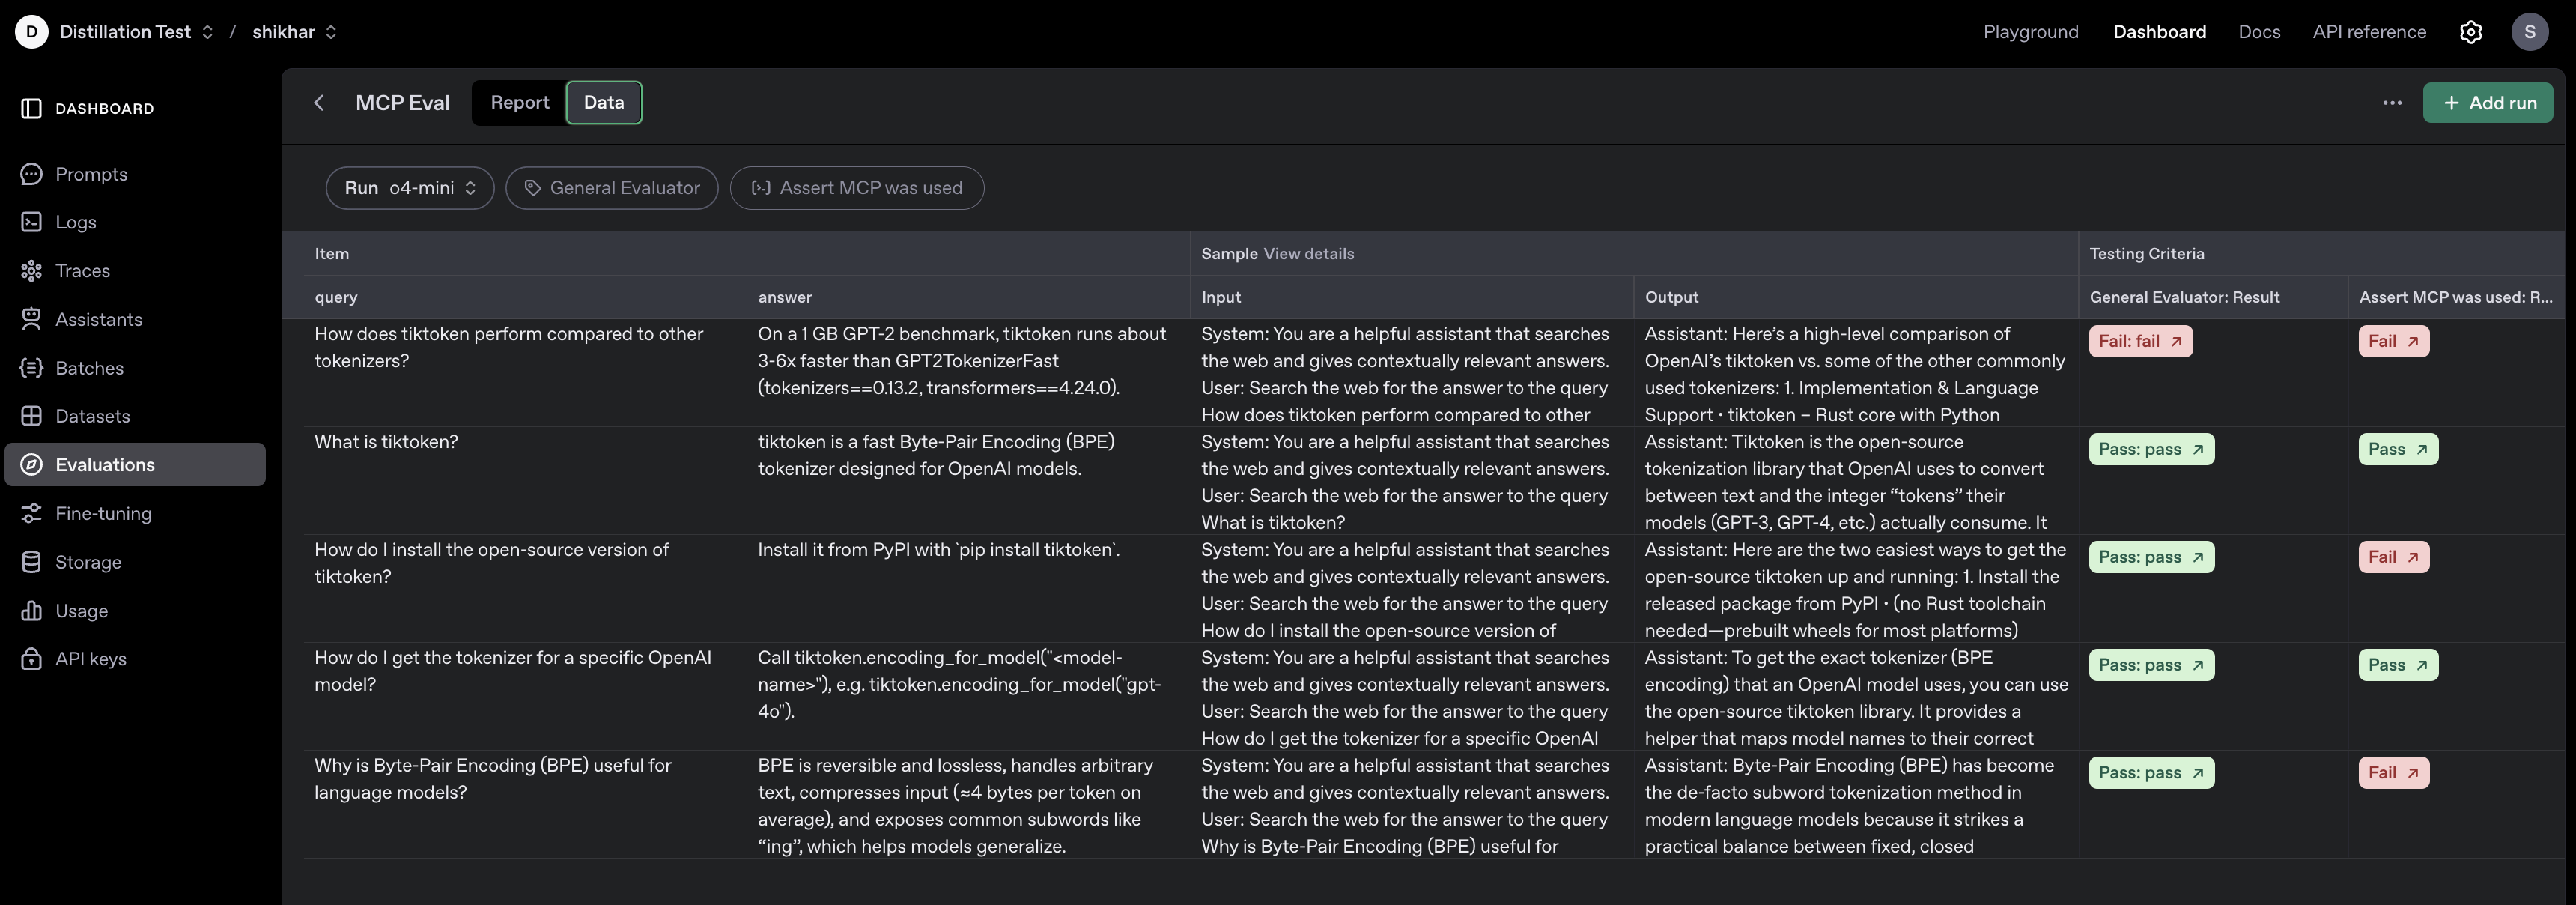The height and width of the screenshot is (905, 2576).
Task: Open the Storage page in the sidebar
Action: (x=88, y=562)
